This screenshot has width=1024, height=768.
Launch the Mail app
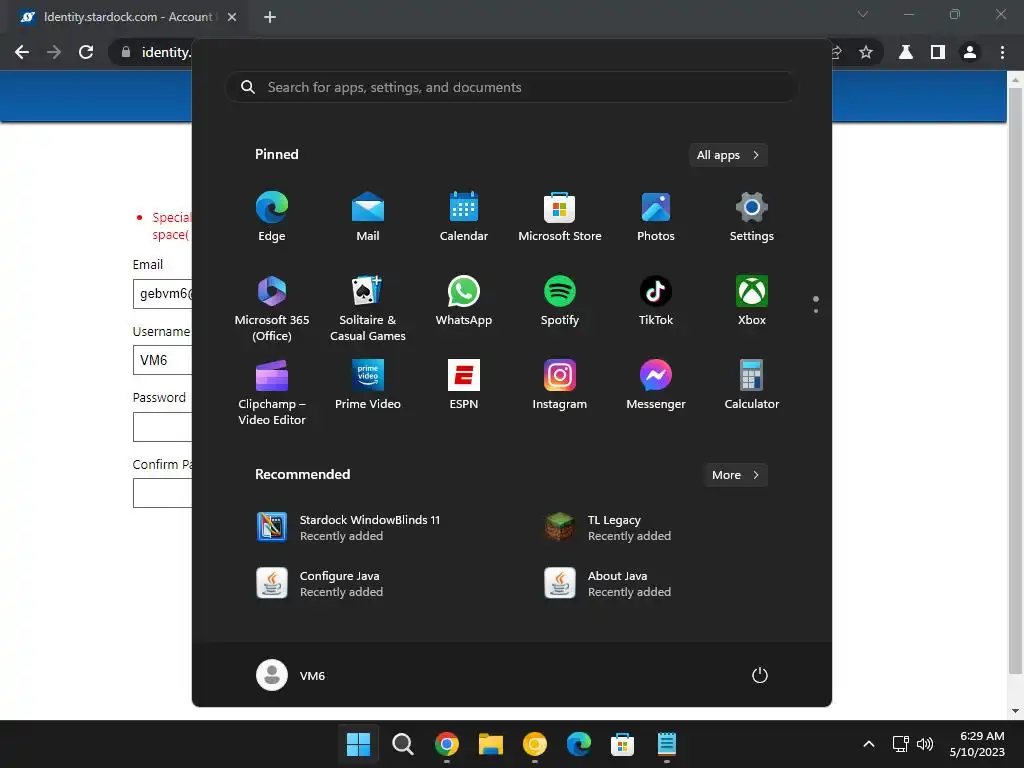coord(368,217)
